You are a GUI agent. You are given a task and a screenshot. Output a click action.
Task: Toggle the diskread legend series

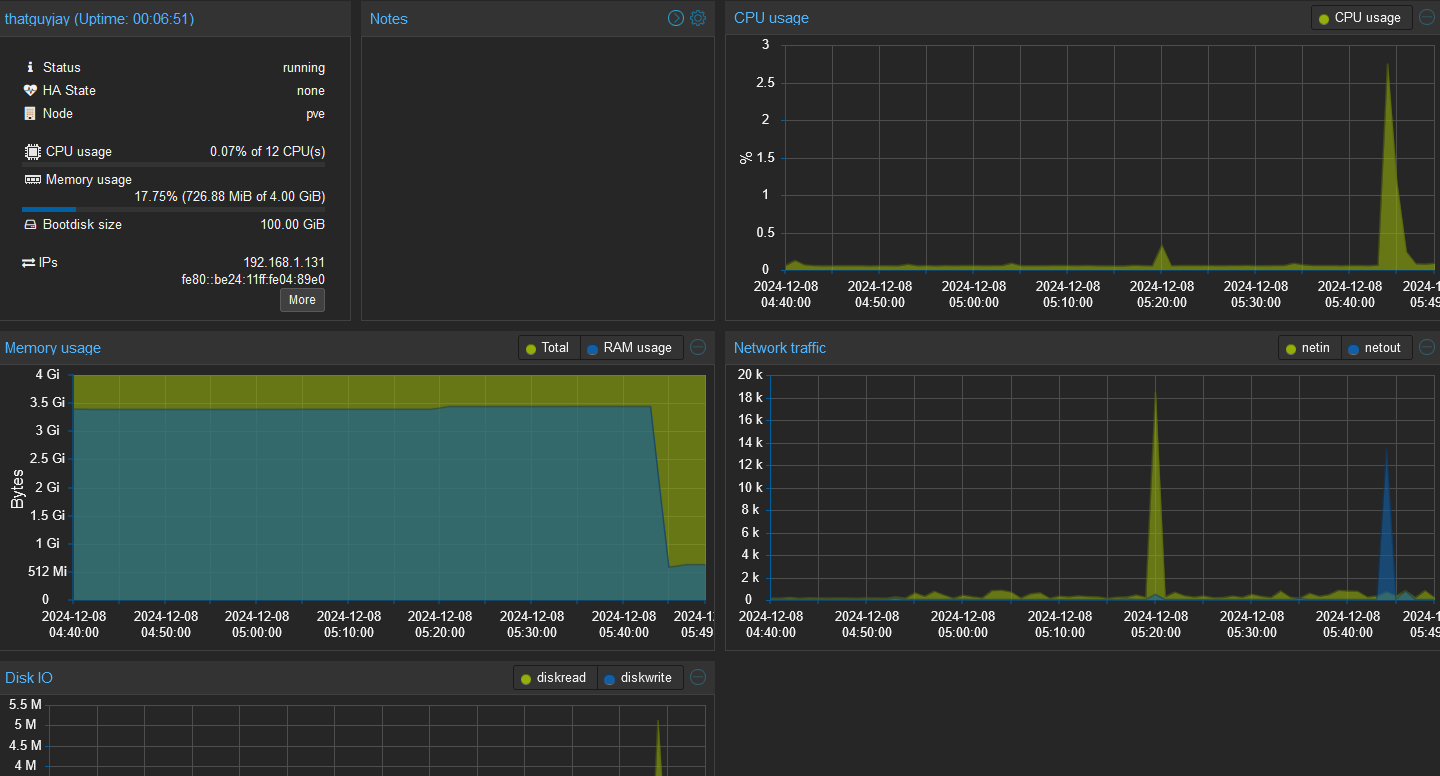click(x=555, y=678)
